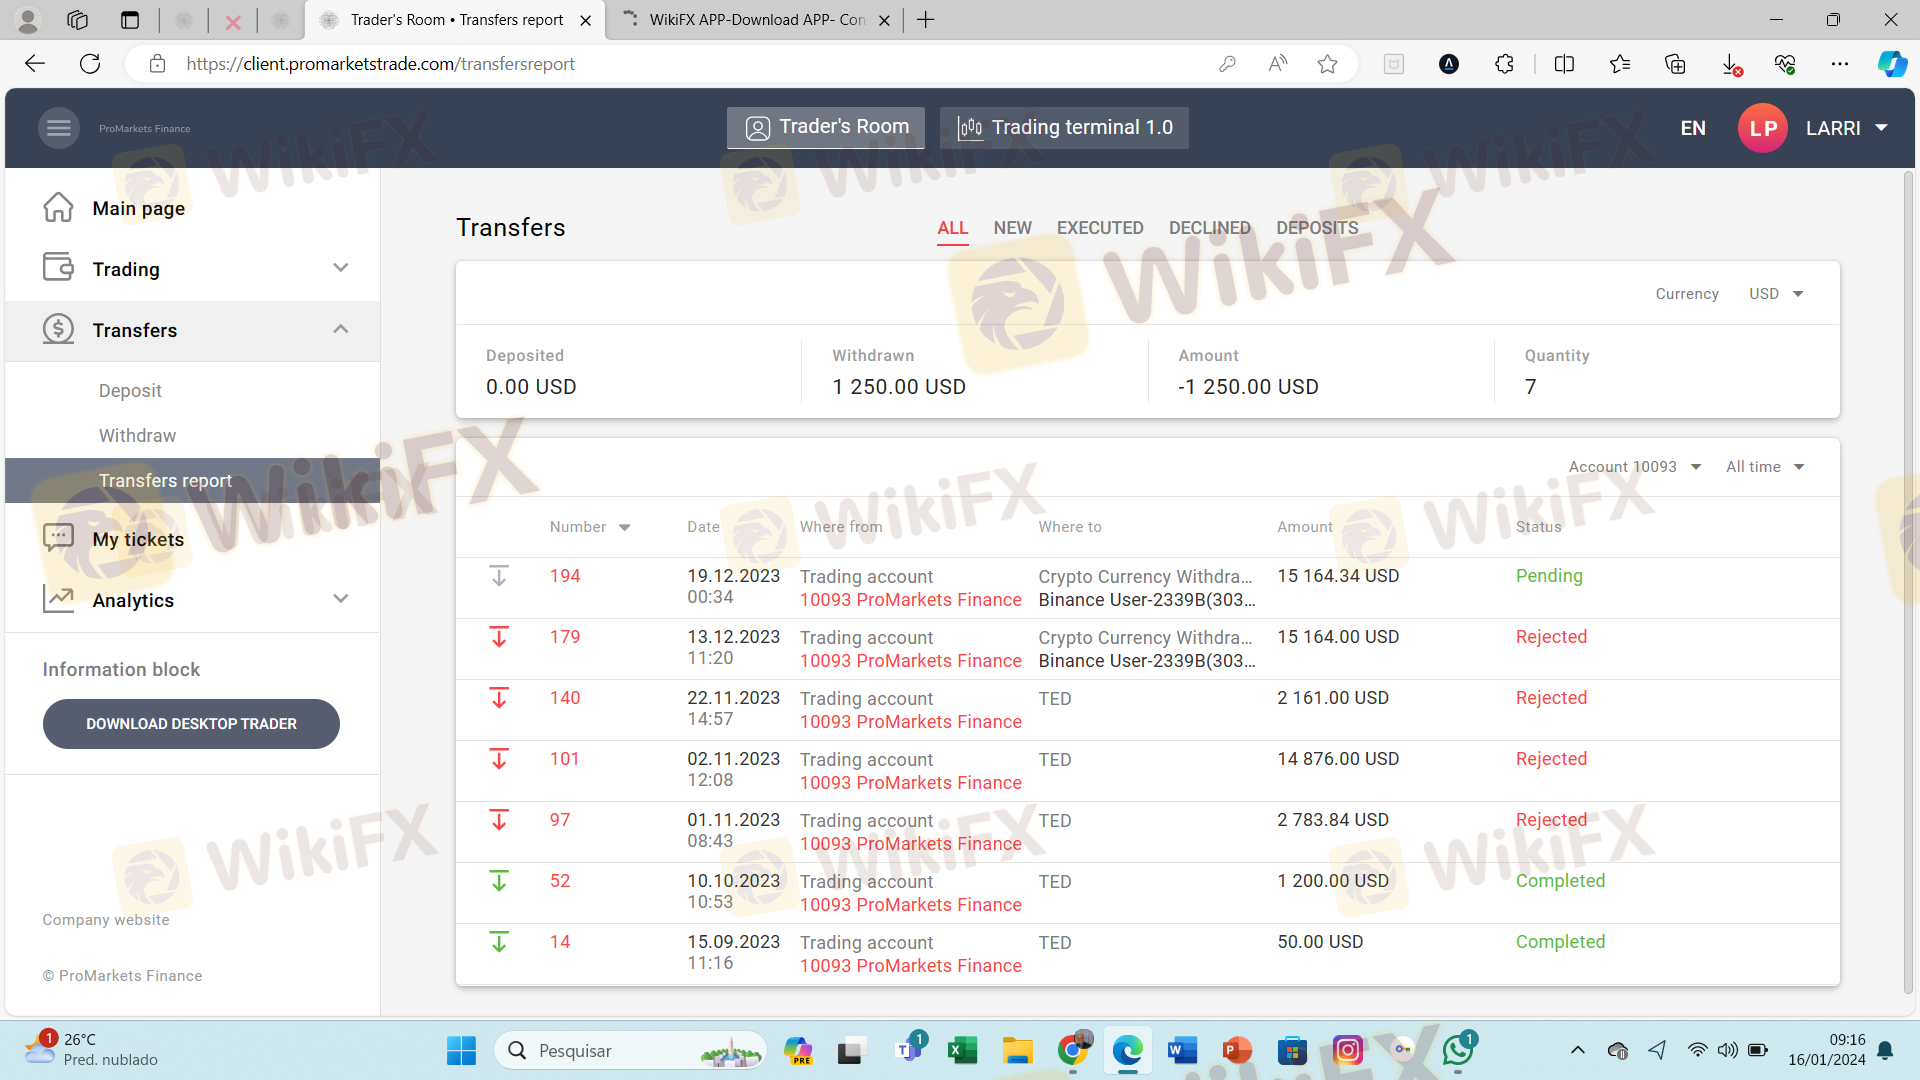Click the green arrow icon for transfer 52

(499, 881)
